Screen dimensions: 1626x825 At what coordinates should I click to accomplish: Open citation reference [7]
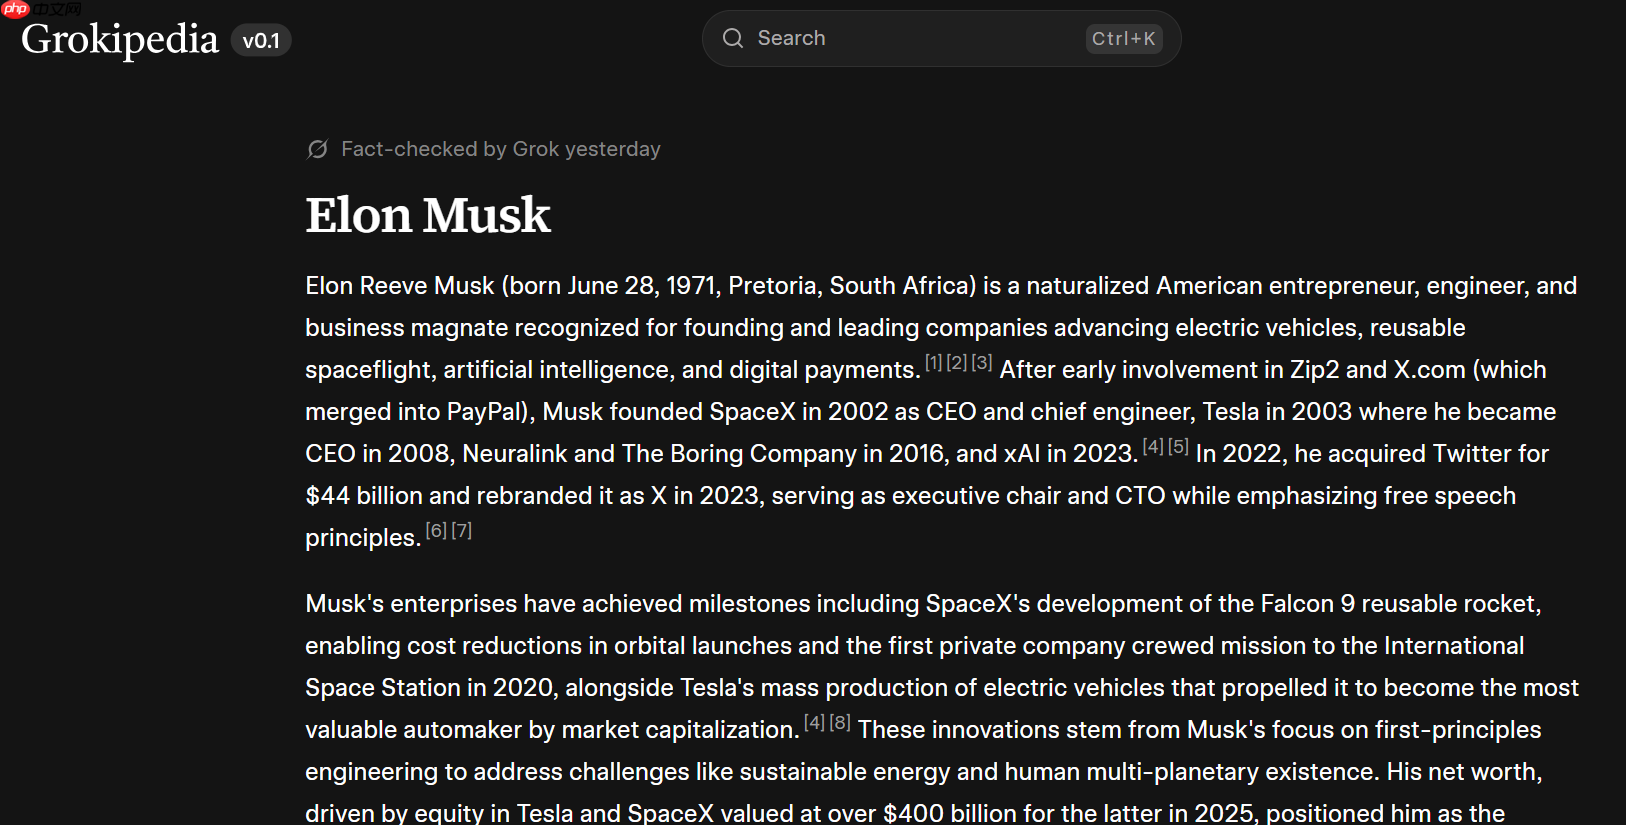(461, 531)
